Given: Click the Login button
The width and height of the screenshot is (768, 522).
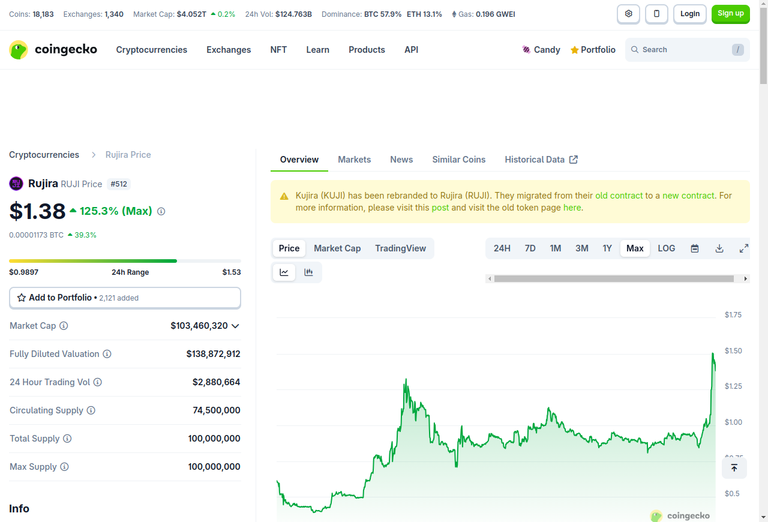Looking at the screenshot, I should click(x=690, y=14).
